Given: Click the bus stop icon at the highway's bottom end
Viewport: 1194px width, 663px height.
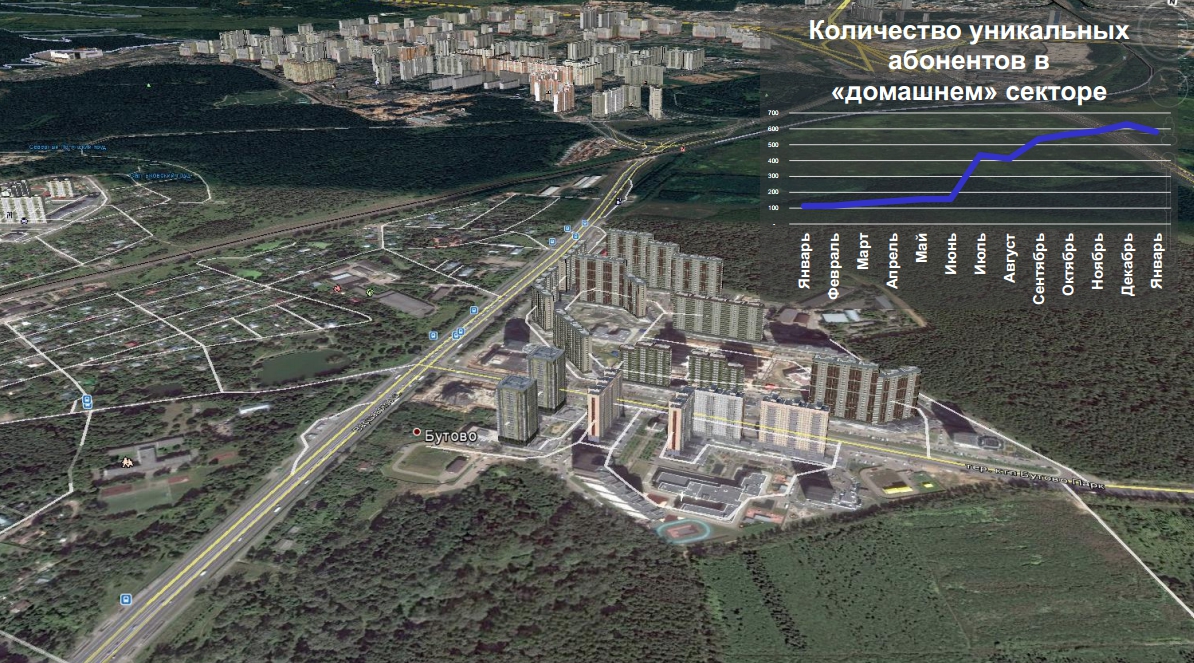Looking at the screenshot, I should tap(125, 599).
